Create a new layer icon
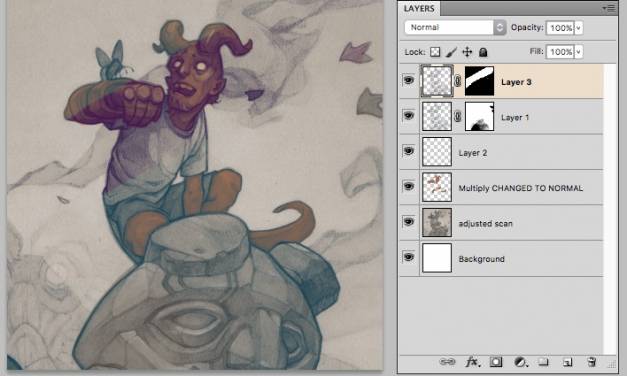This screenshot has width=627, height=376. [x=567, y=362]
